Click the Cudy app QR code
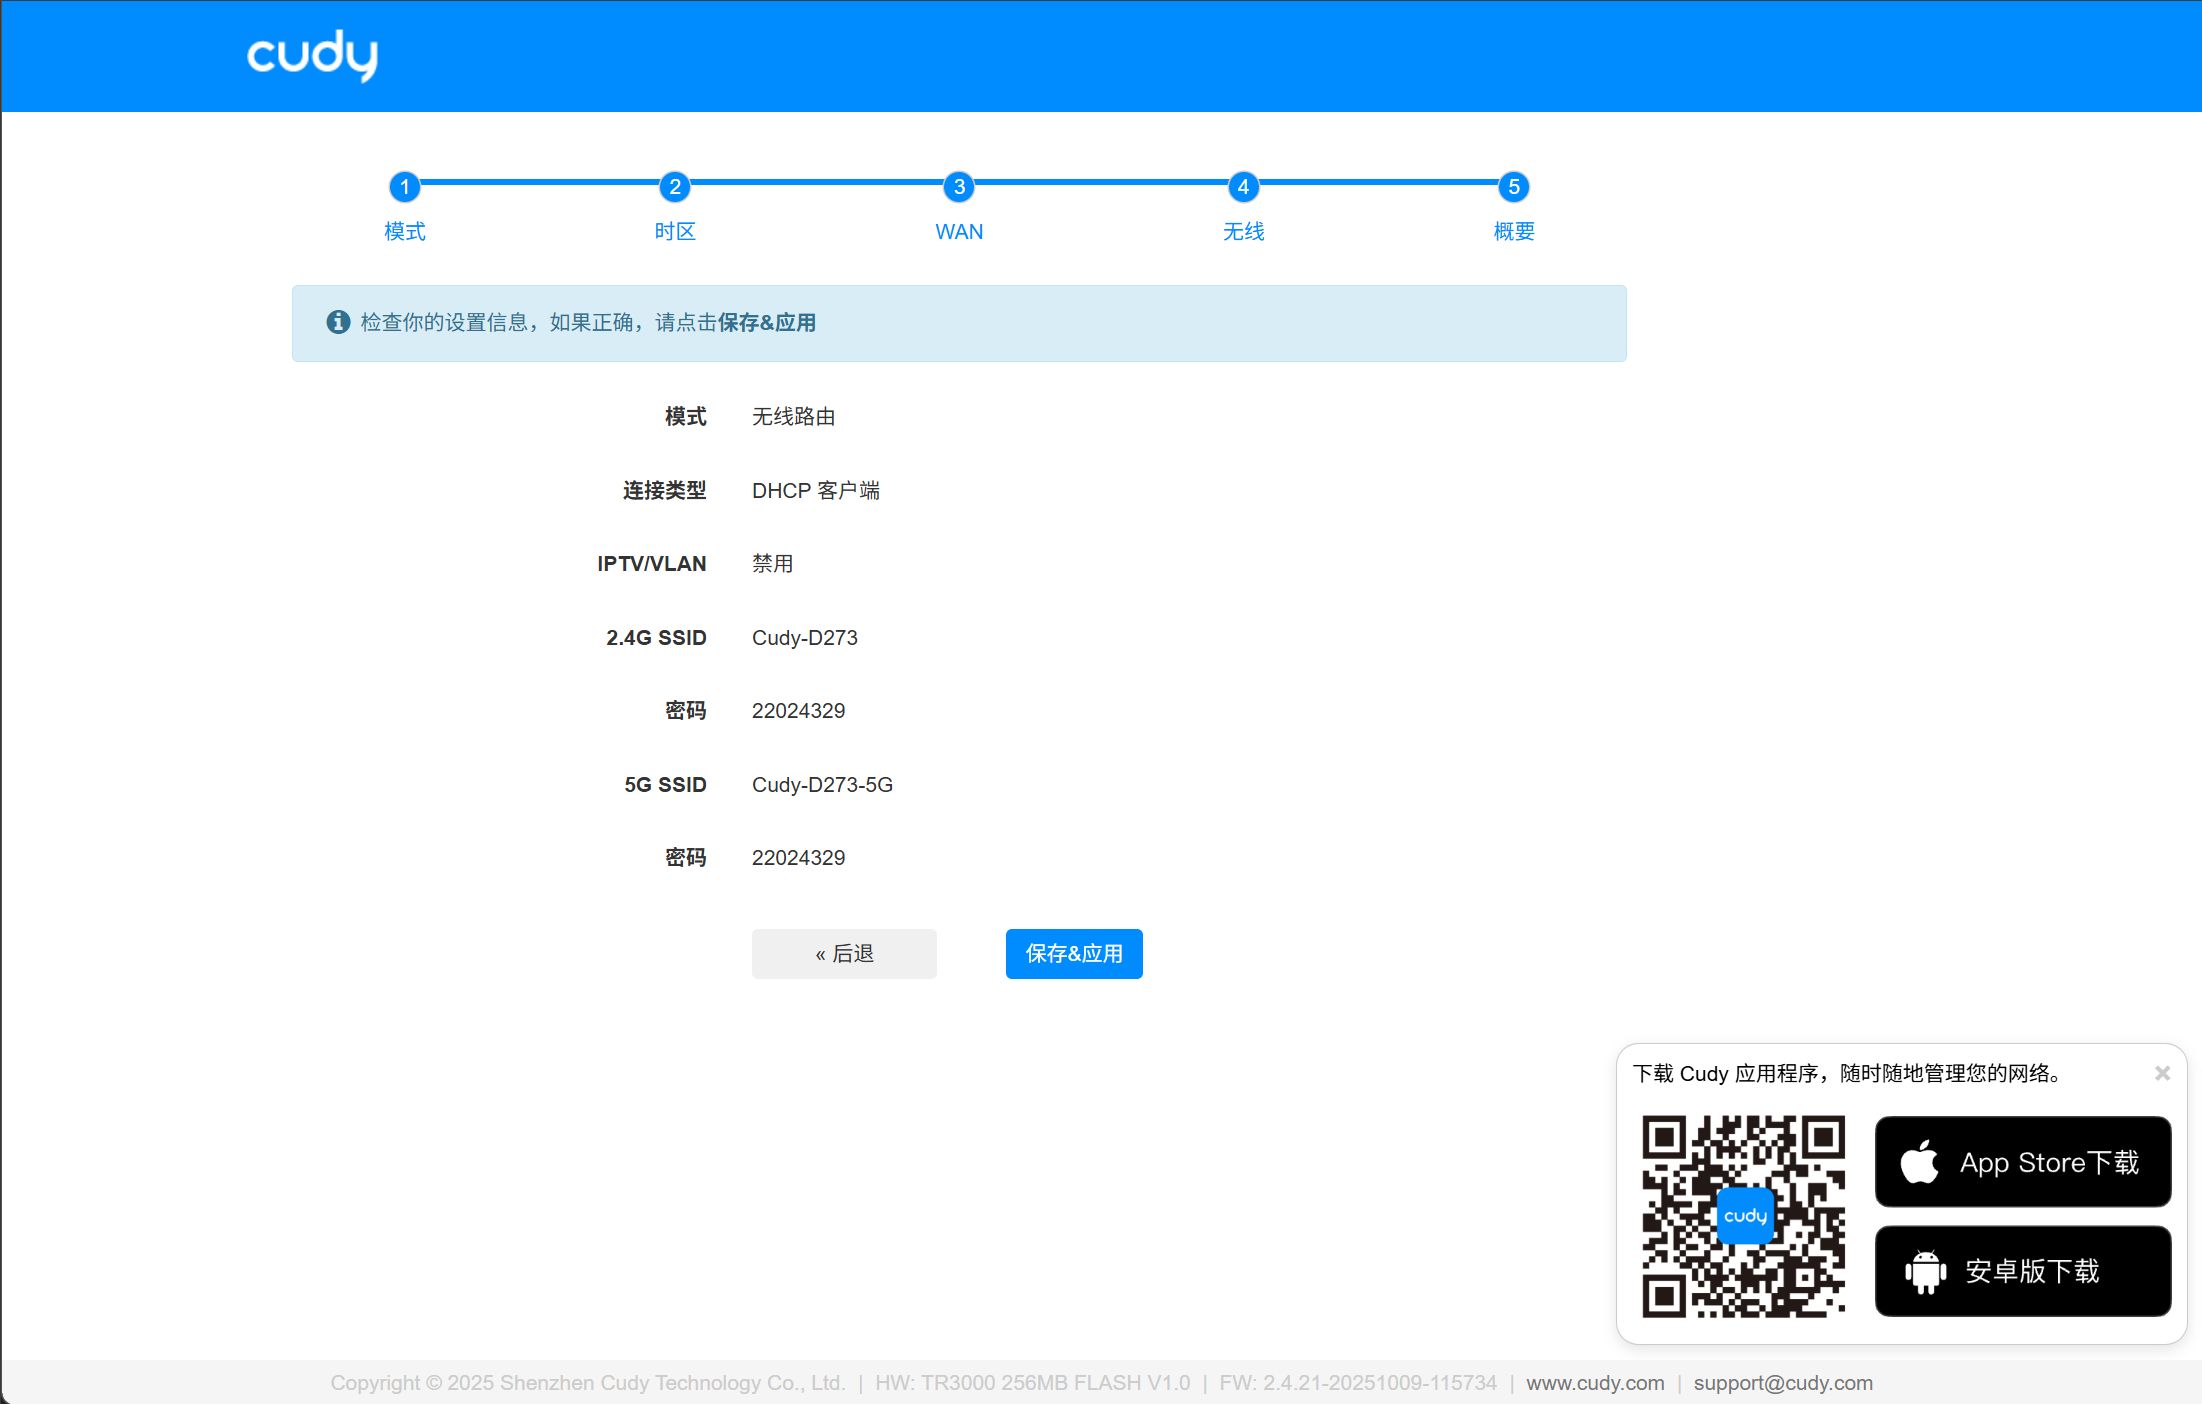This screenshot has width=2202, height=1404. [x=1744, y=1216]
